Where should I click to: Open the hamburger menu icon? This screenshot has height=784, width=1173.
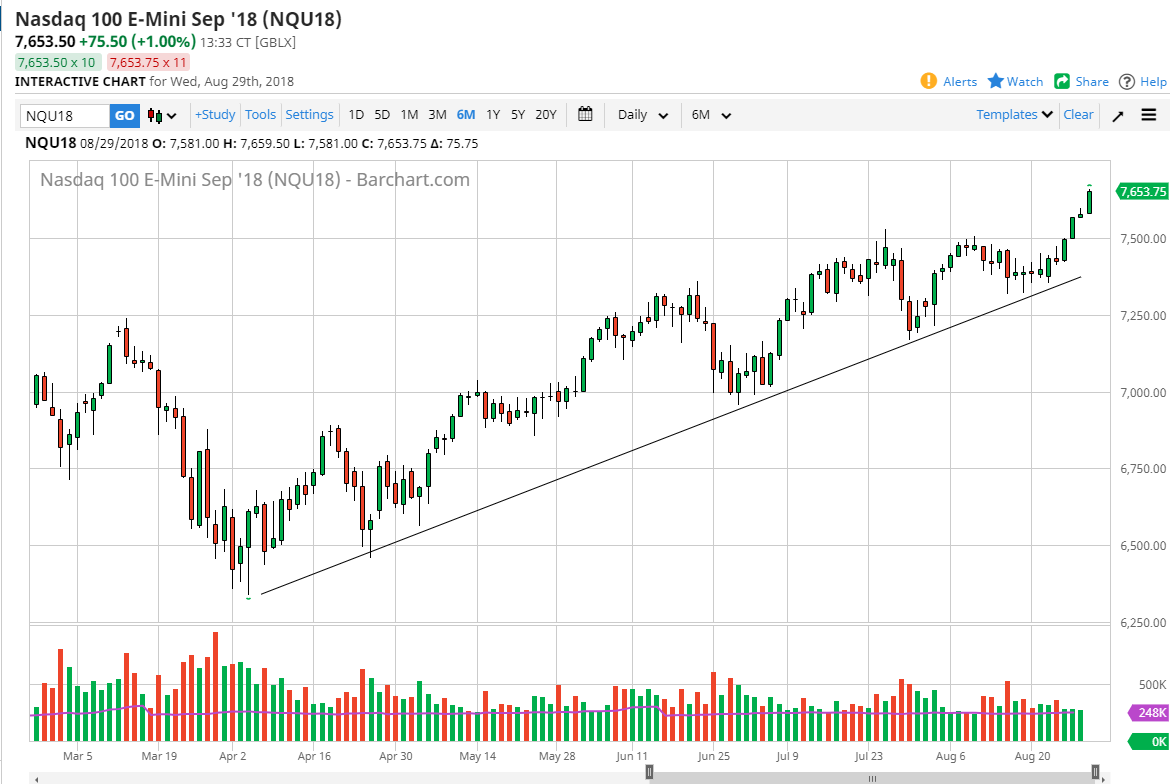click(x=1148, y=115)
